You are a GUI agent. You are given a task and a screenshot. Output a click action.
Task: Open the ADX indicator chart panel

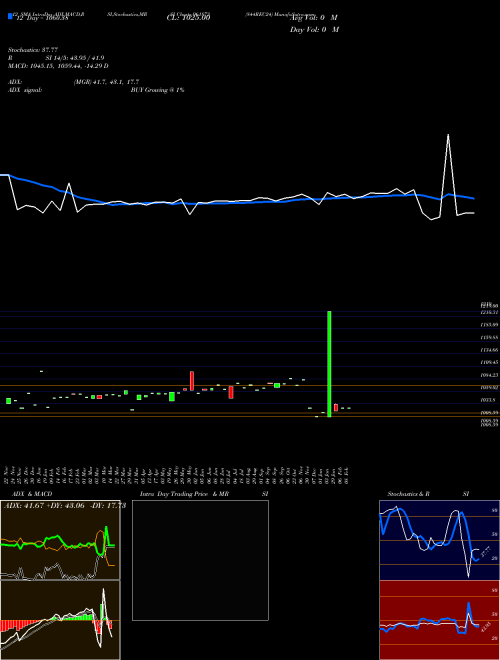(x=60, y=540)
